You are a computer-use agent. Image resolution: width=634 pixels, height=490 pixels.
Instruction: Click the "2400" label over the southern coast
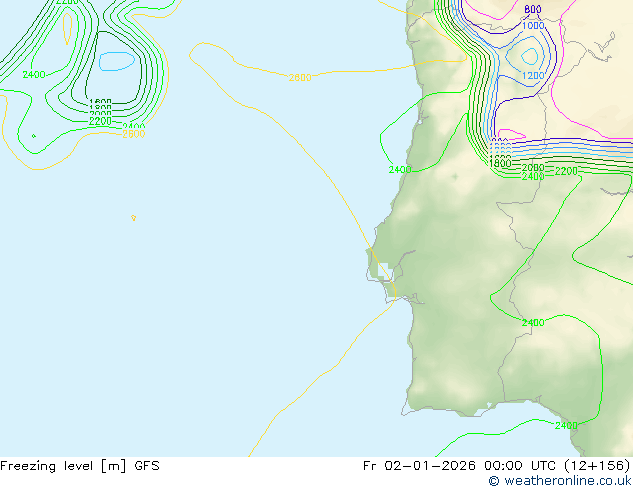566,425
